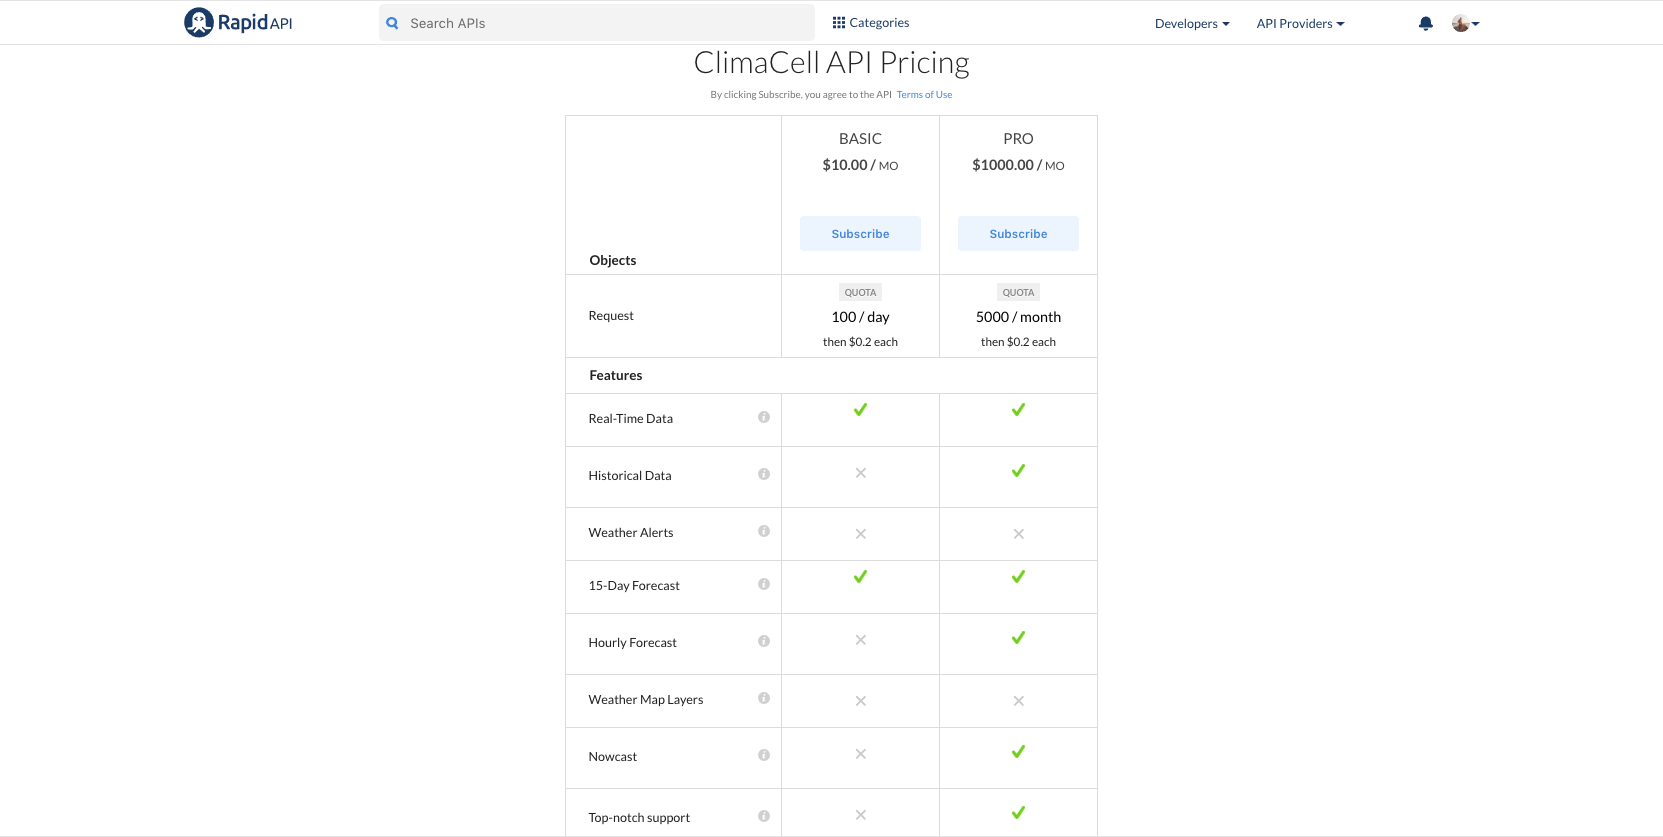Click BASIC cross for Weather Alerts
This screenshot has height=837, width=1663.
(860, 534)
